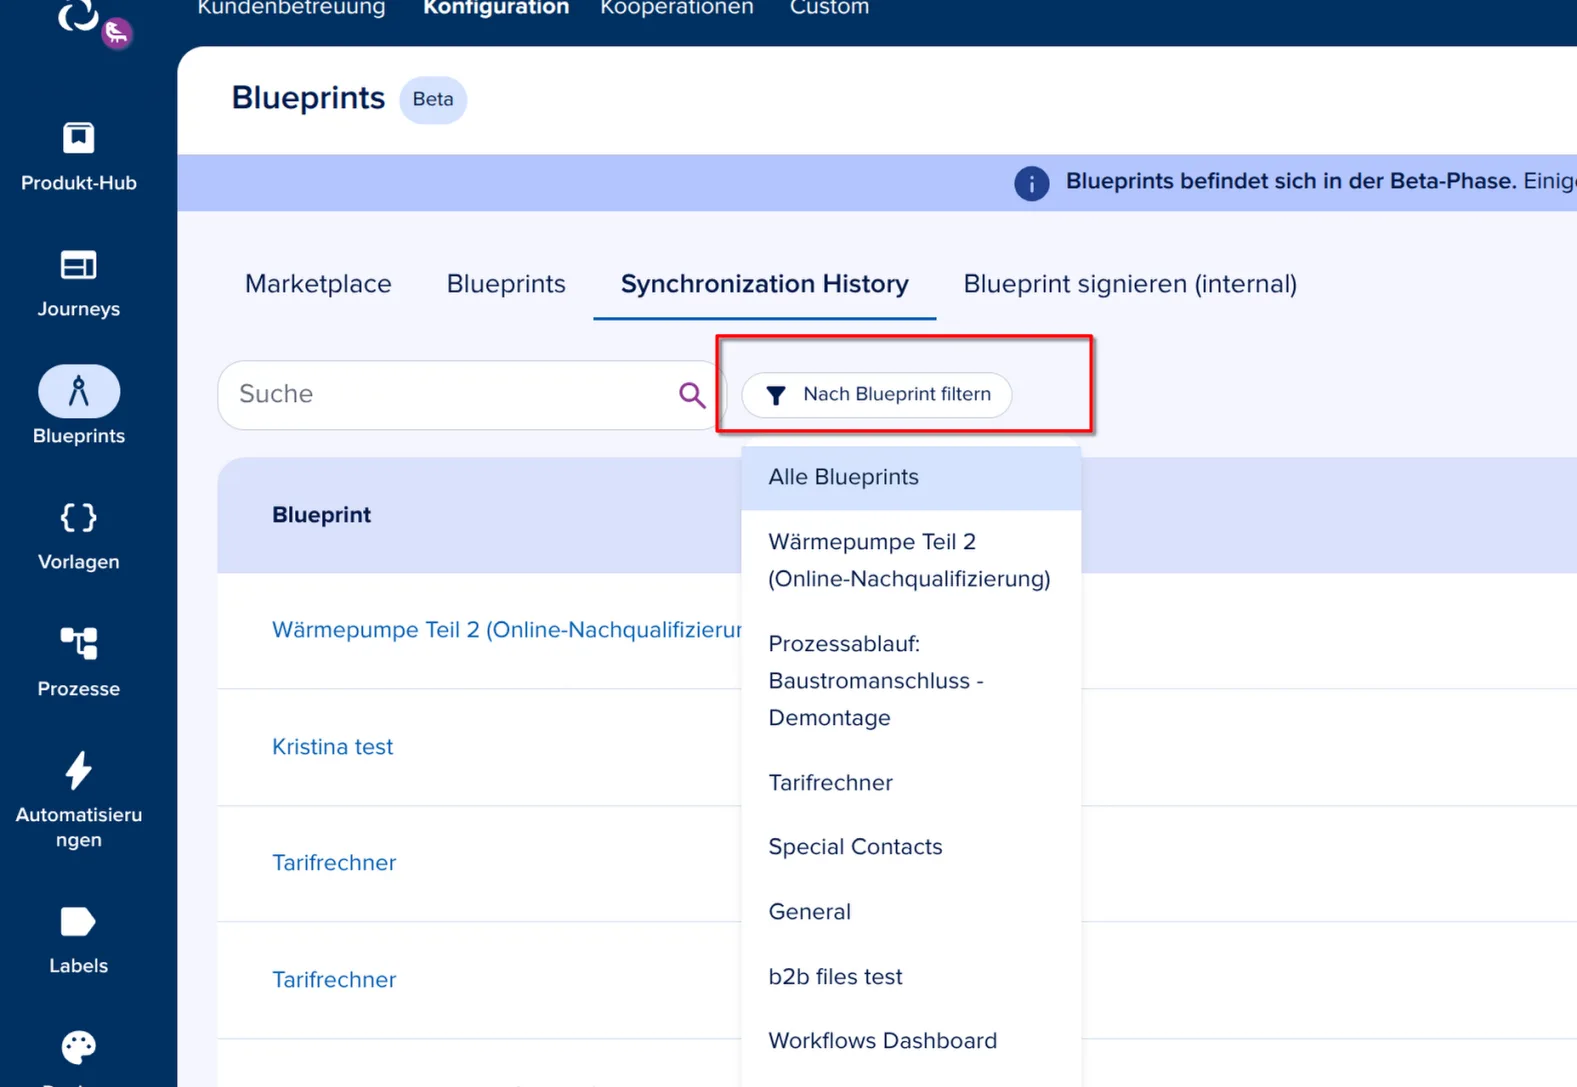Switch to the Blueprints tab
Image resolution: width=1577 pixels, height=1087 pixels.
coord(506,284)
